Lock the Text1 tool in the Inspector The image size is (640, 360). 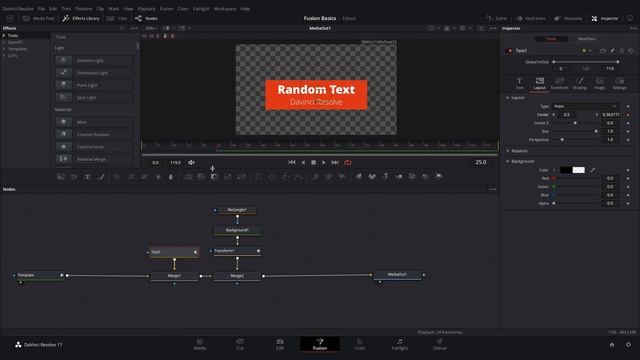[622, 51]
